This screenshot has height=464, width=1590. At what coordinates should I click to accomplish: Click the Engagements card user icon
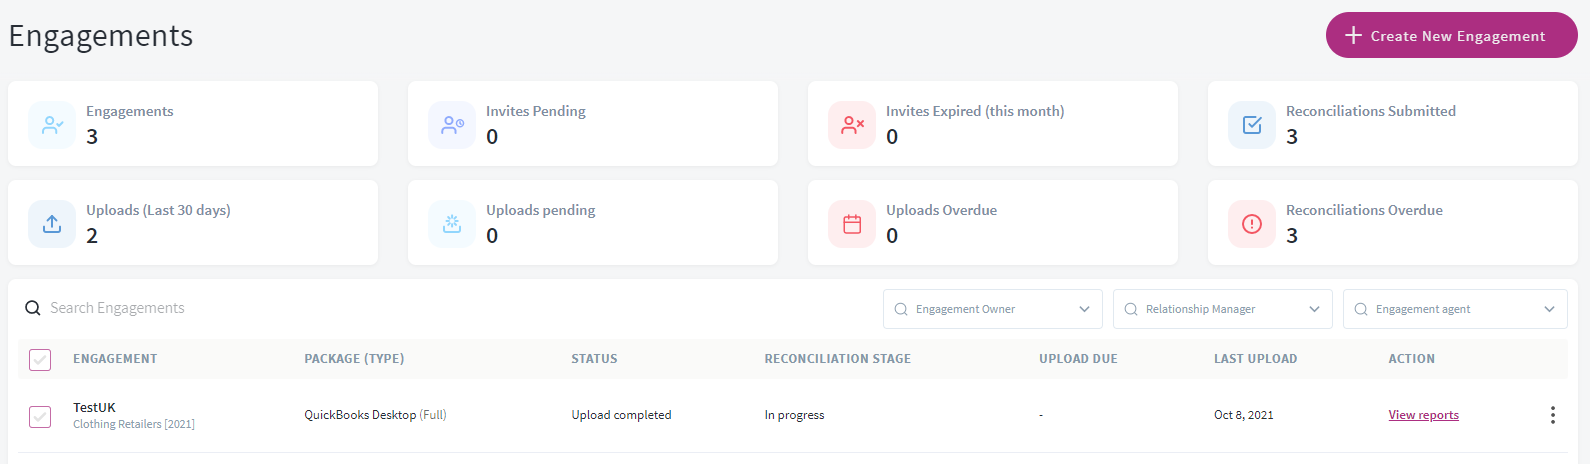pos(52,125)
